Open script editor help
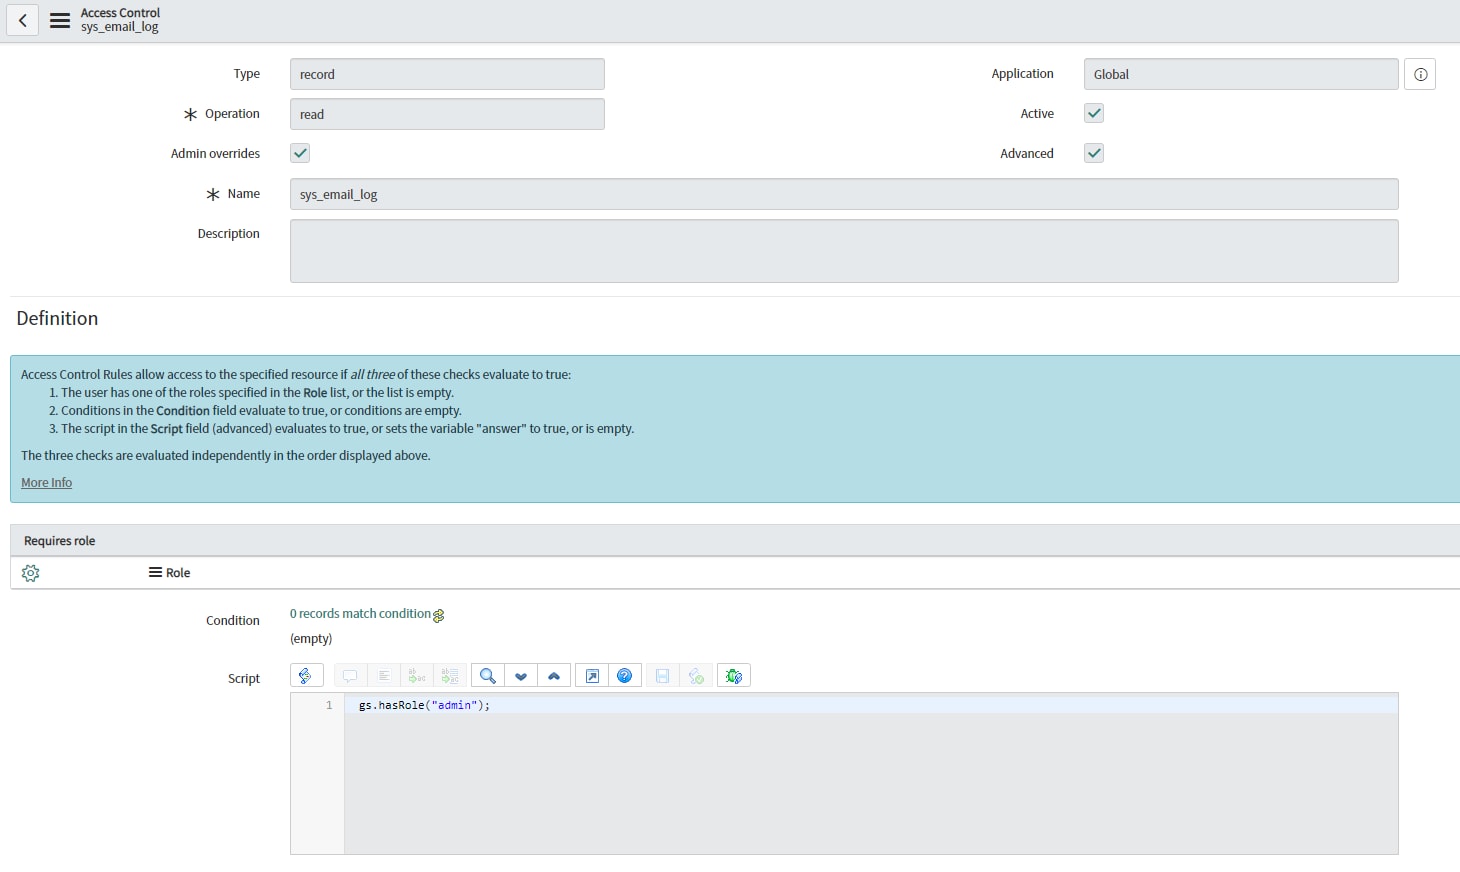Screen dimensions: 1460x872 (625, 676)
